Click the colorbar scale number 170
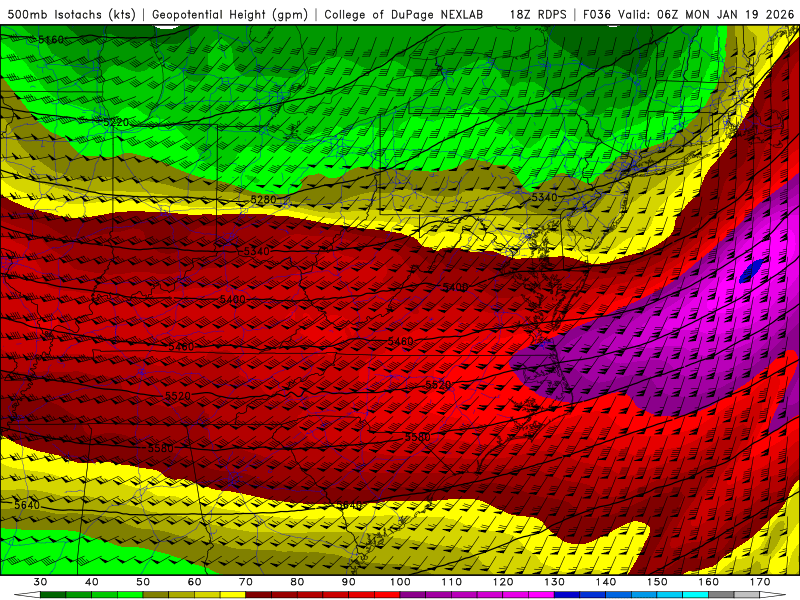The width and height of the screenshot is (800, 600). pyautogui.click(x=760, y=582)
